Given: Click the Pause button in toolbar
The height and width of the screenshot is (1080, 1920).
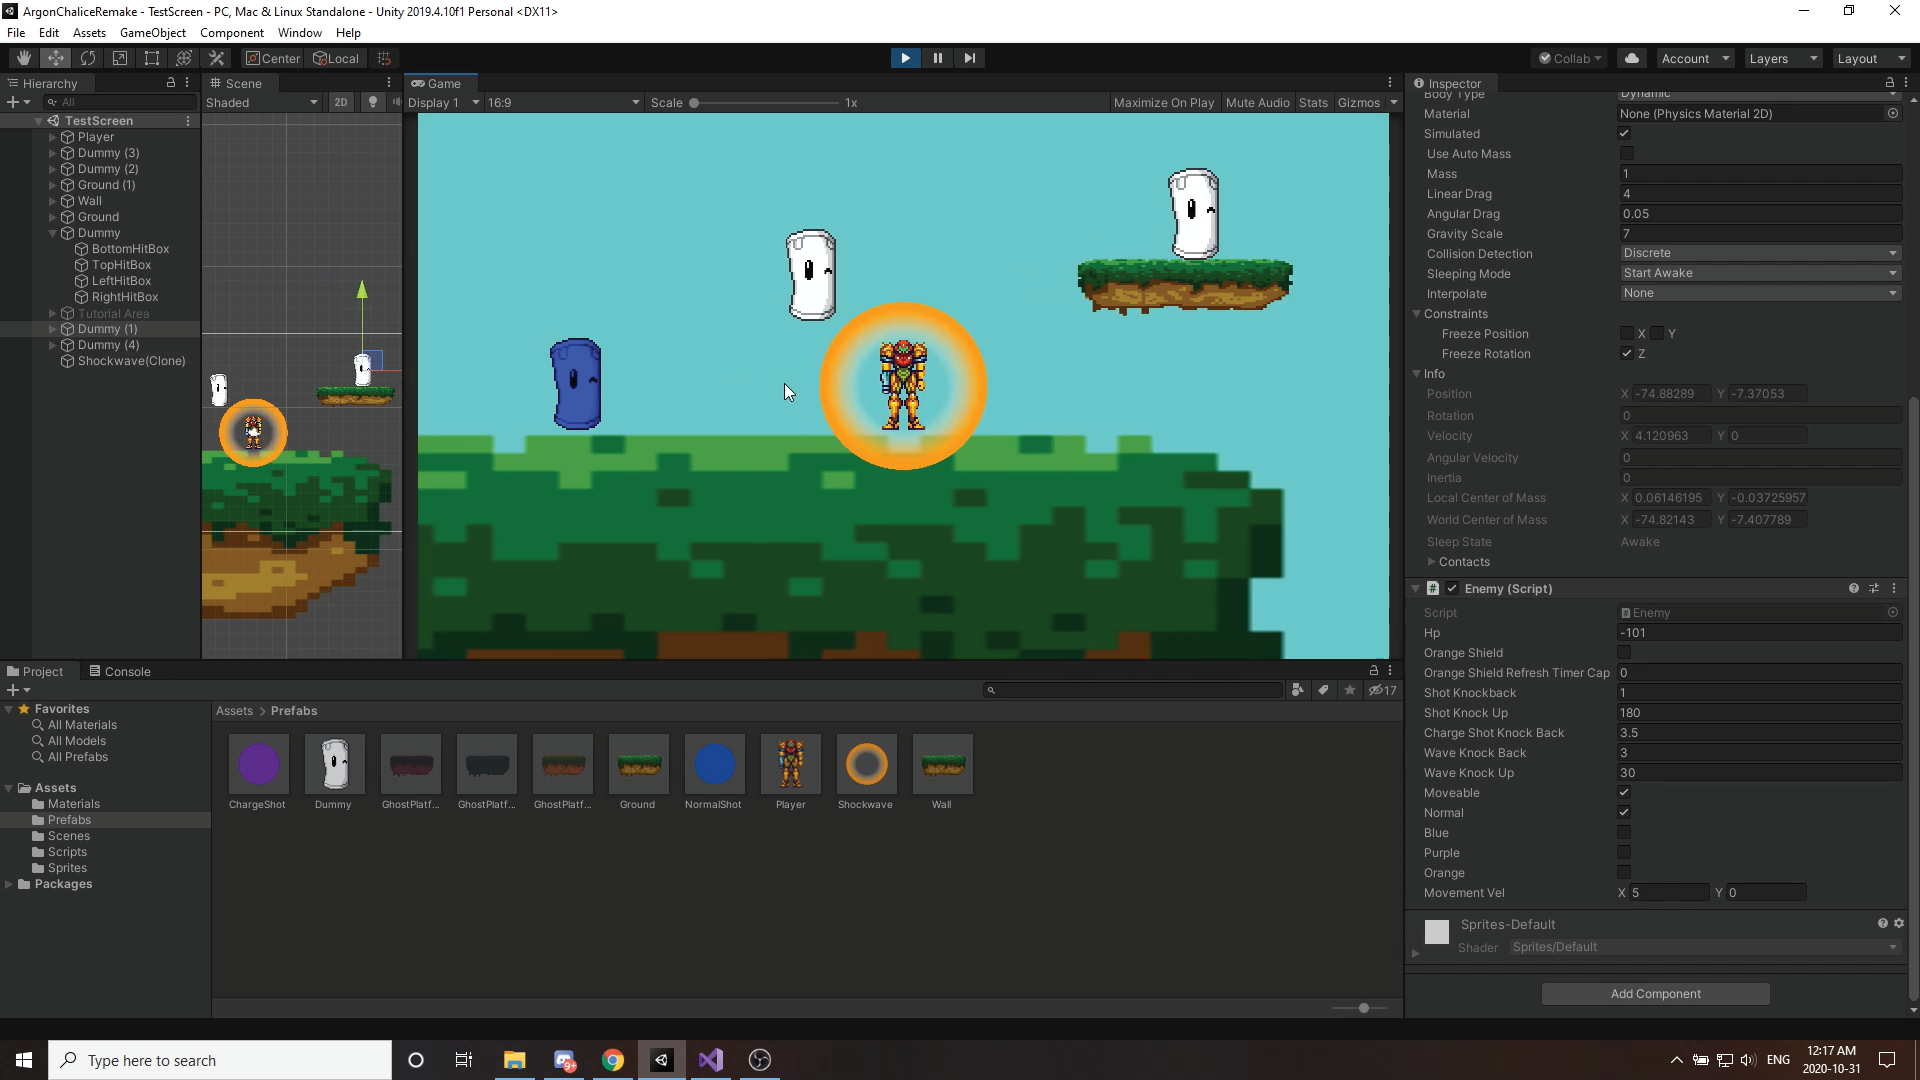Looking at the screenshot, I should pyautogui.click(x=939, y=57).
